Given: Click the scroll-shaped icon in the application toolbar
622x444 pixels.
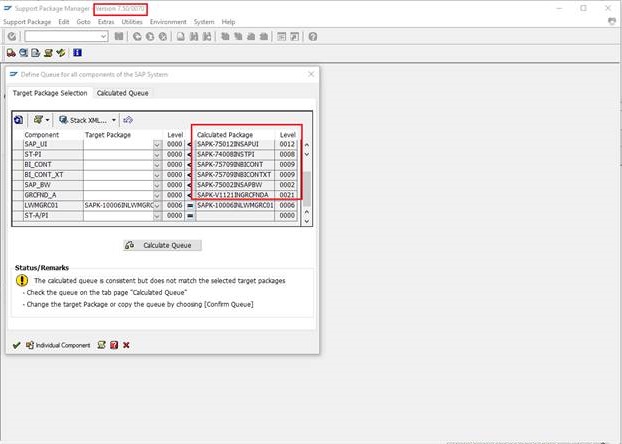Looking at the screenshot, I should (48, 53).
